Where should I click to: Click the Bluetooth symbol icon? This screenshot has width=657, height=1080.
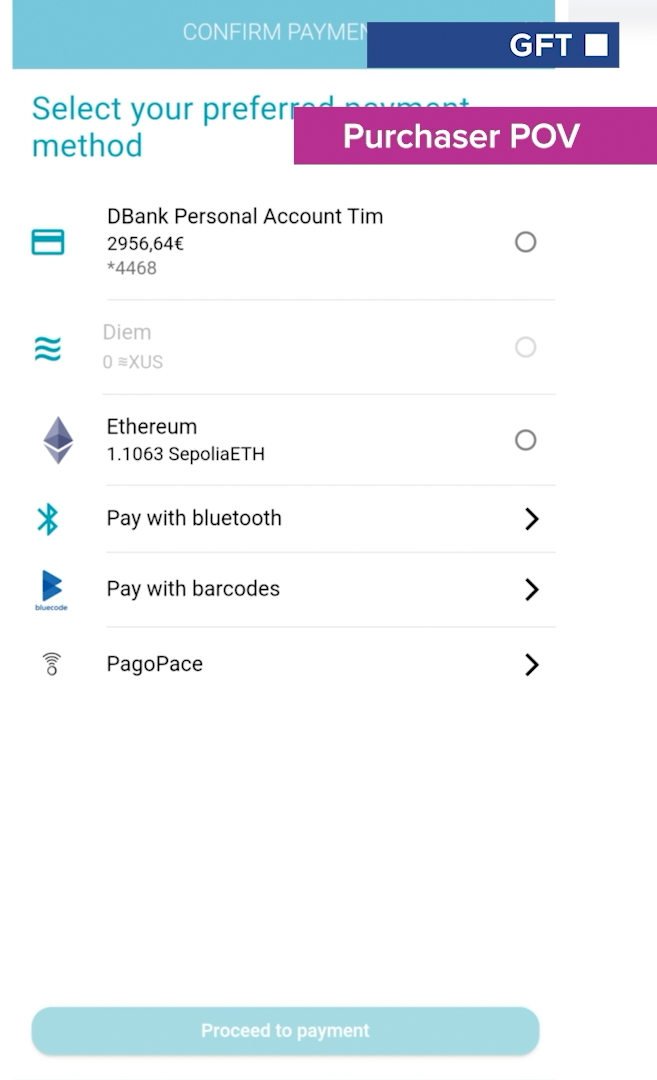(48, 519)
